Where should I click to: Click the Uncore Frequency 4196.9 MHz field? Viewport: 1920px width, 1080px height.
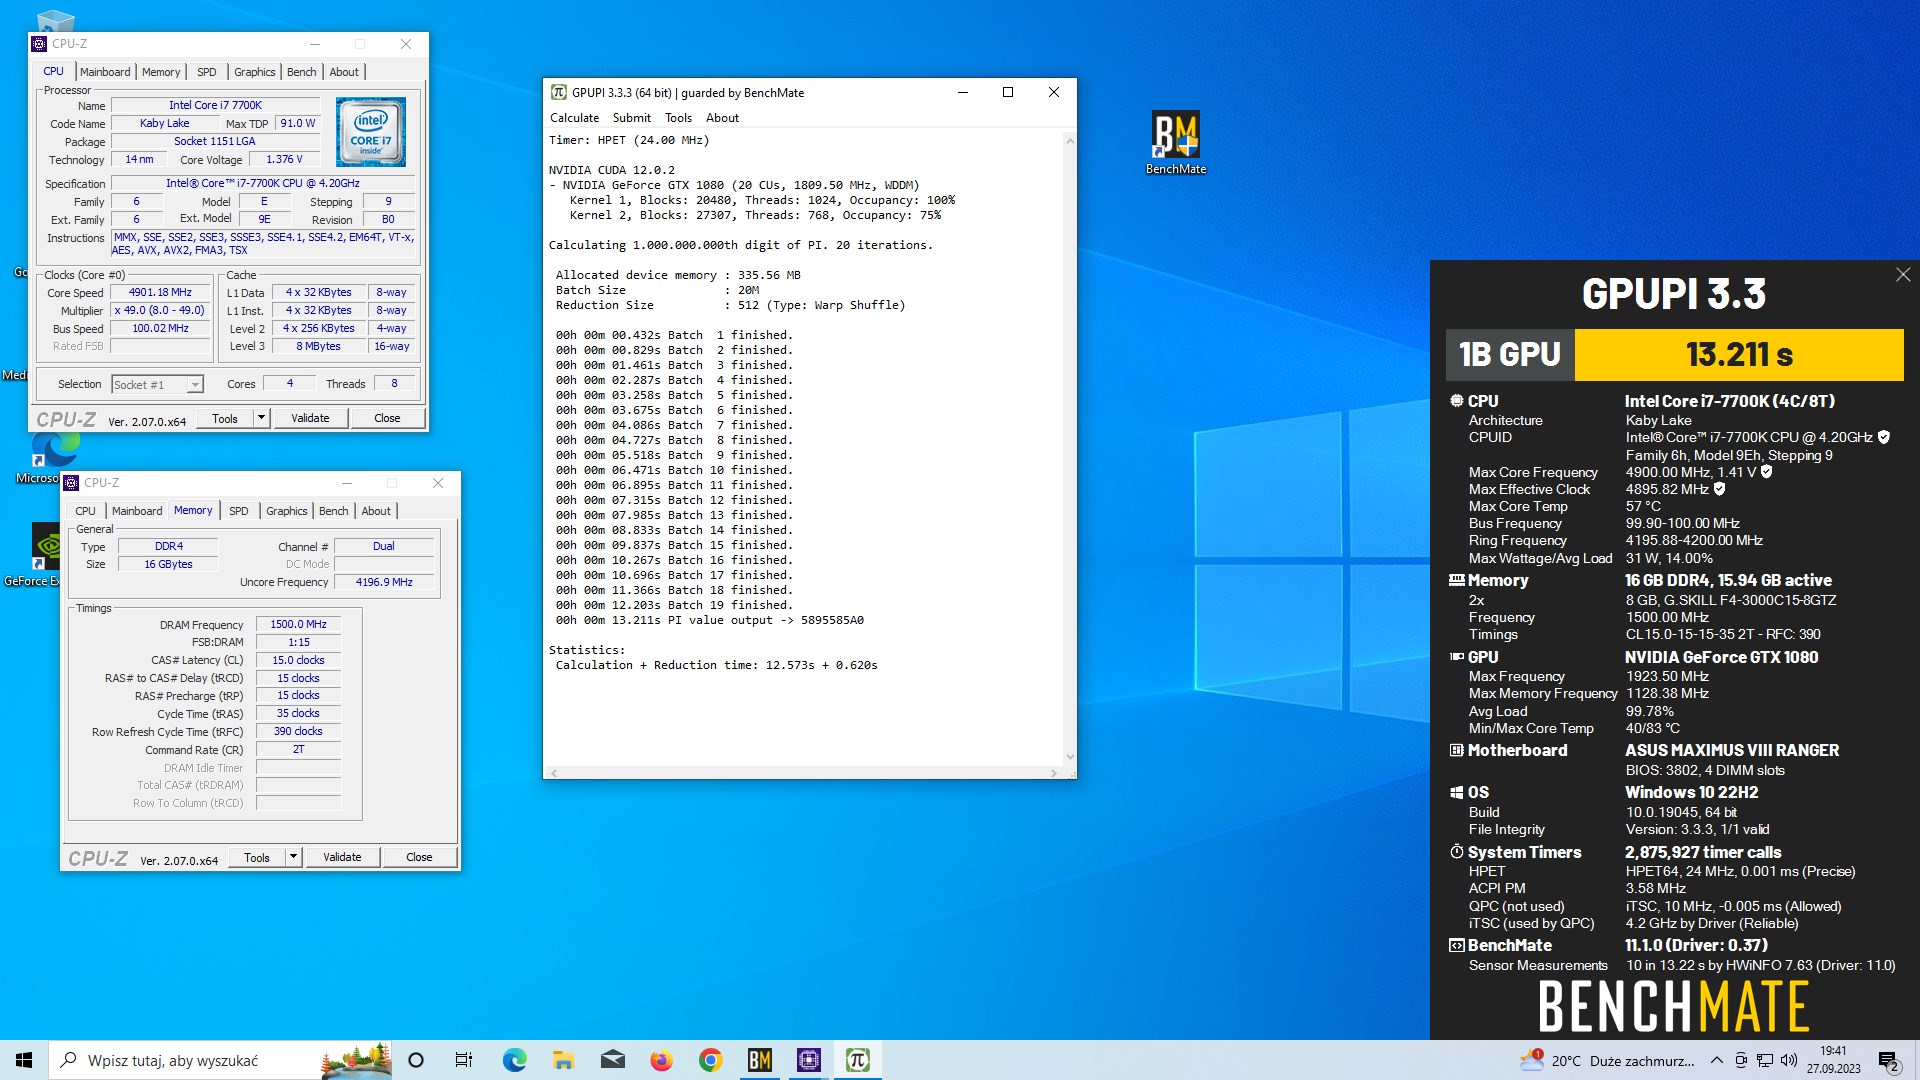[384, 582]
